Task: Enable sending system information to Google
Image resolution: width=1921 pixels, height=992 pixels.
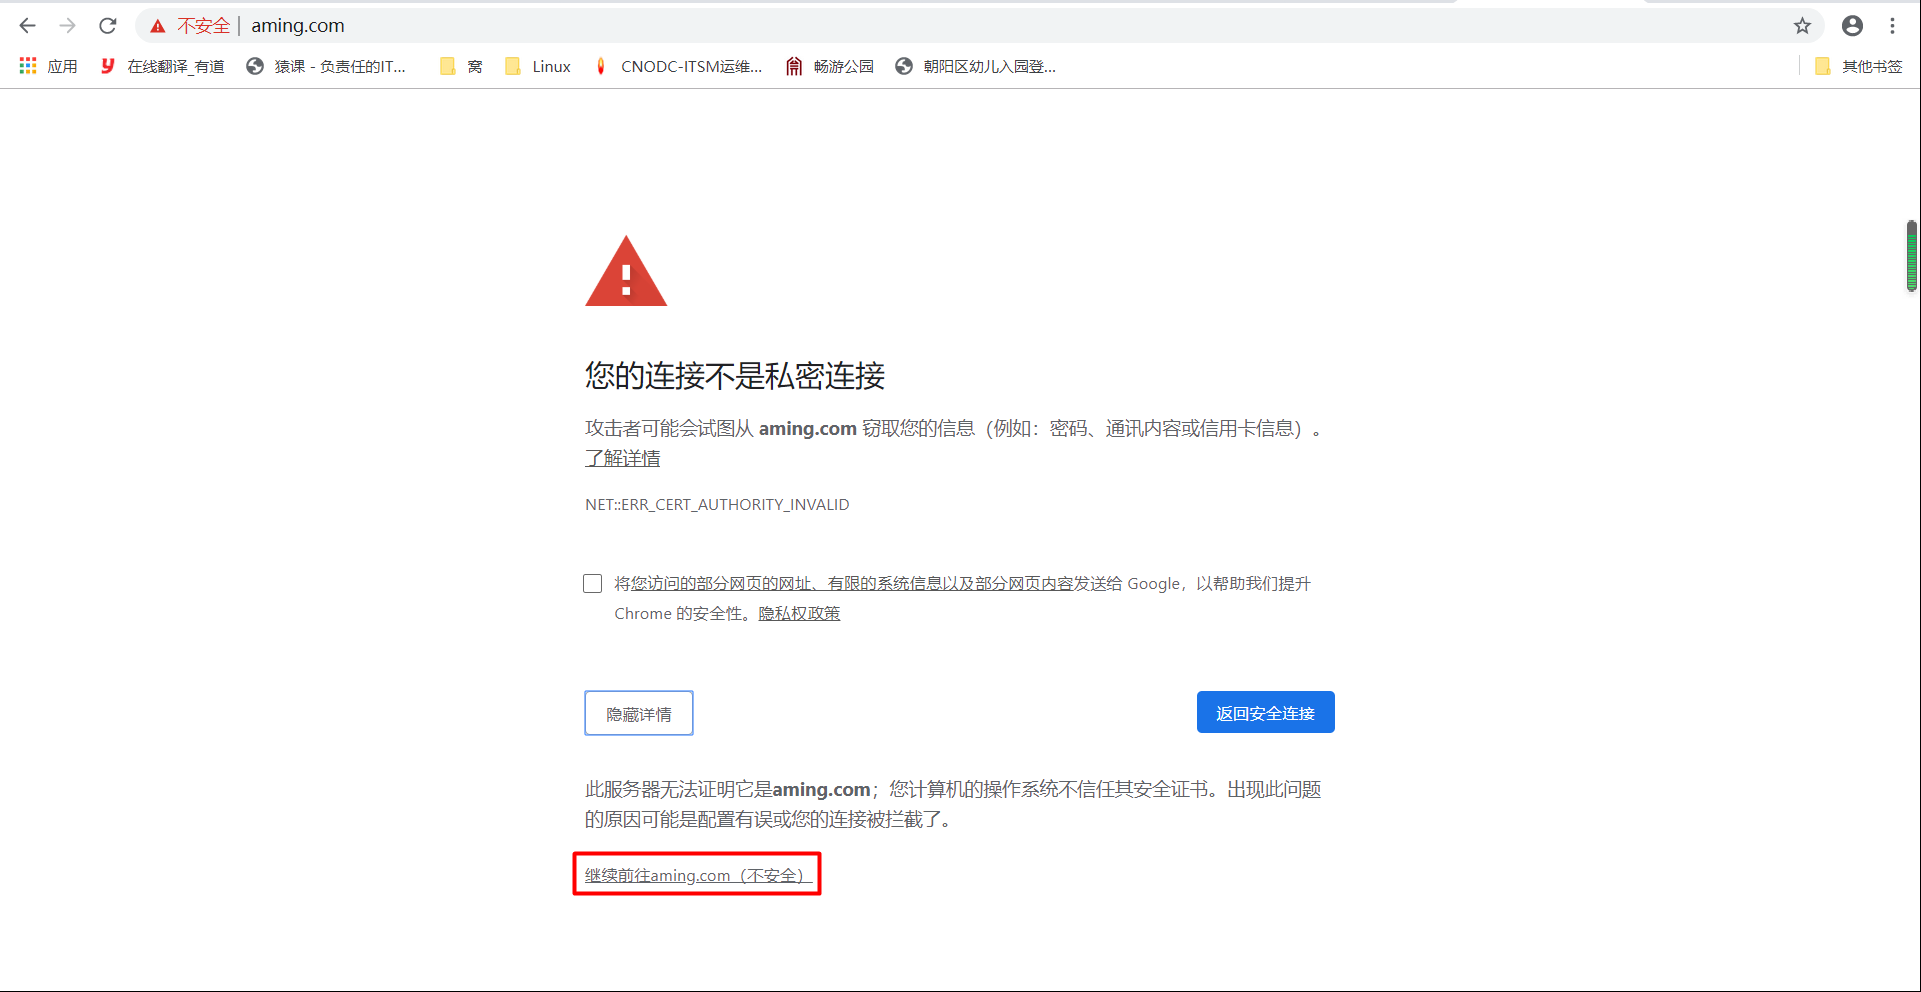Action: 592,583
